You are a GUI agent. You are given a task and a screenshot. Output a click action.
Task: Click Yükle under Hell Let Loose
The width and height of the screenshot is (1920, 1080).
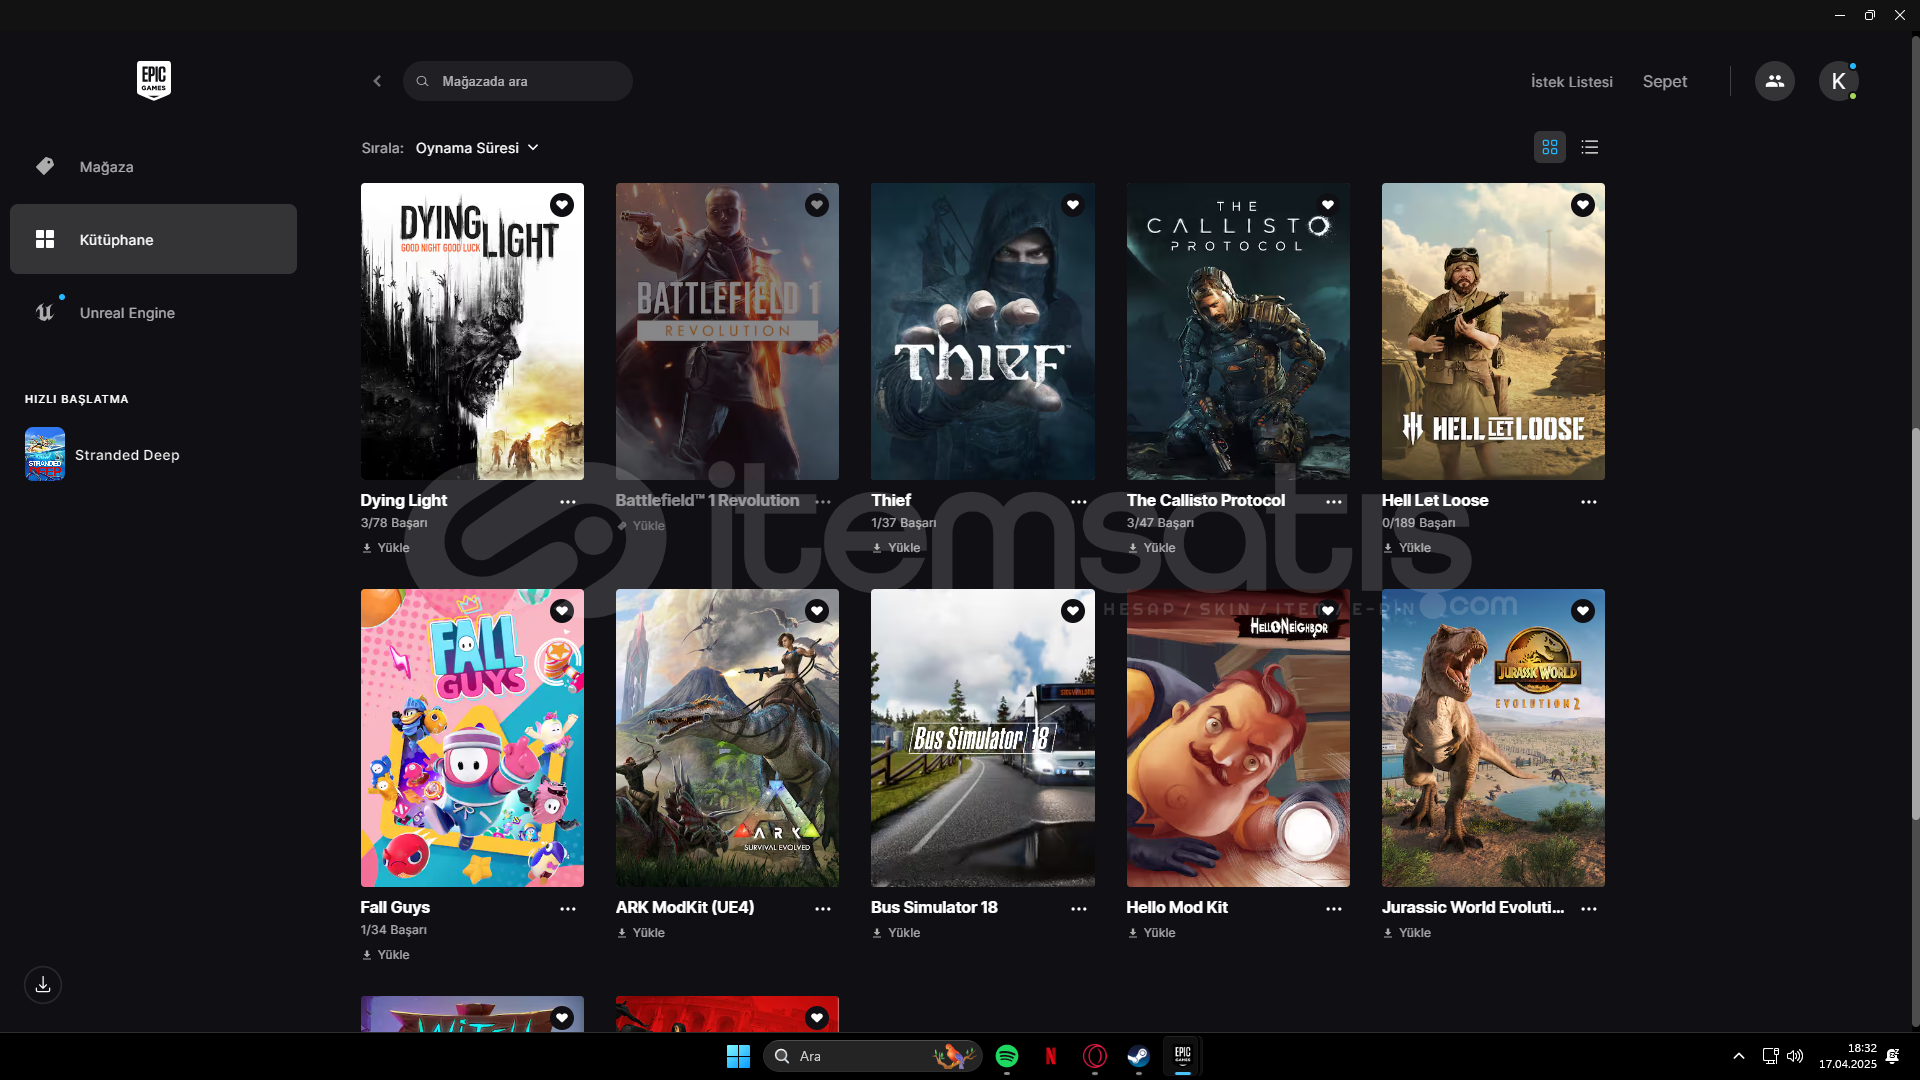(x=1406, y=548)
